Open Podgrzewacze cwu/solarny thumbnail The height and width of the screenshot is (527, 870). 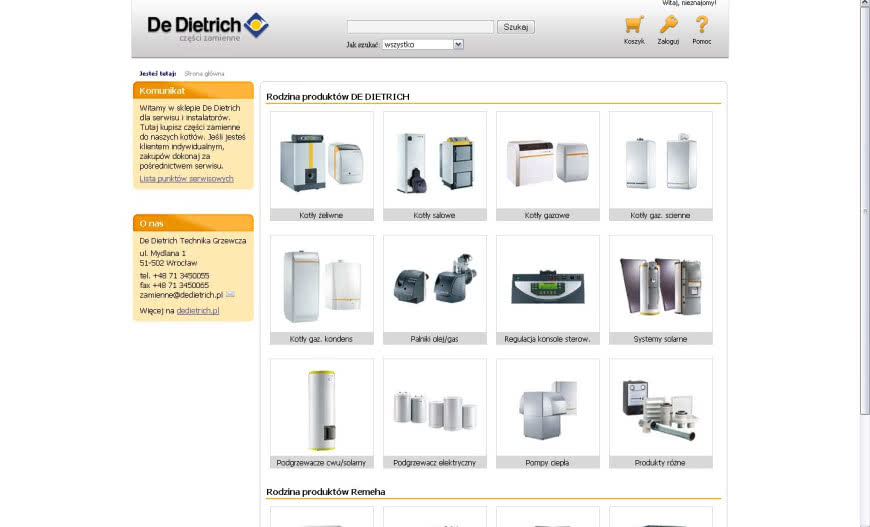(x=322, y=413)
